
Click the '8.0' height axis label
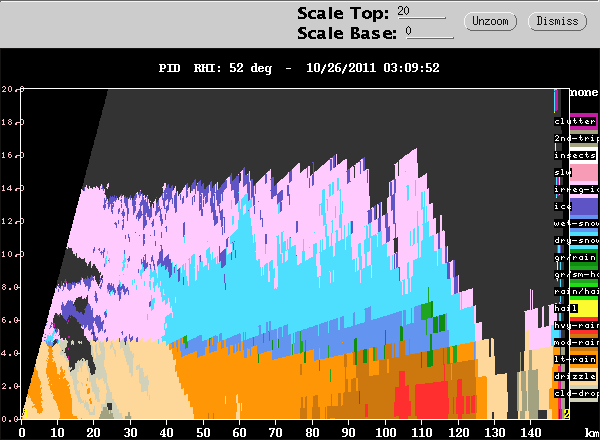(x=10, y=287)
